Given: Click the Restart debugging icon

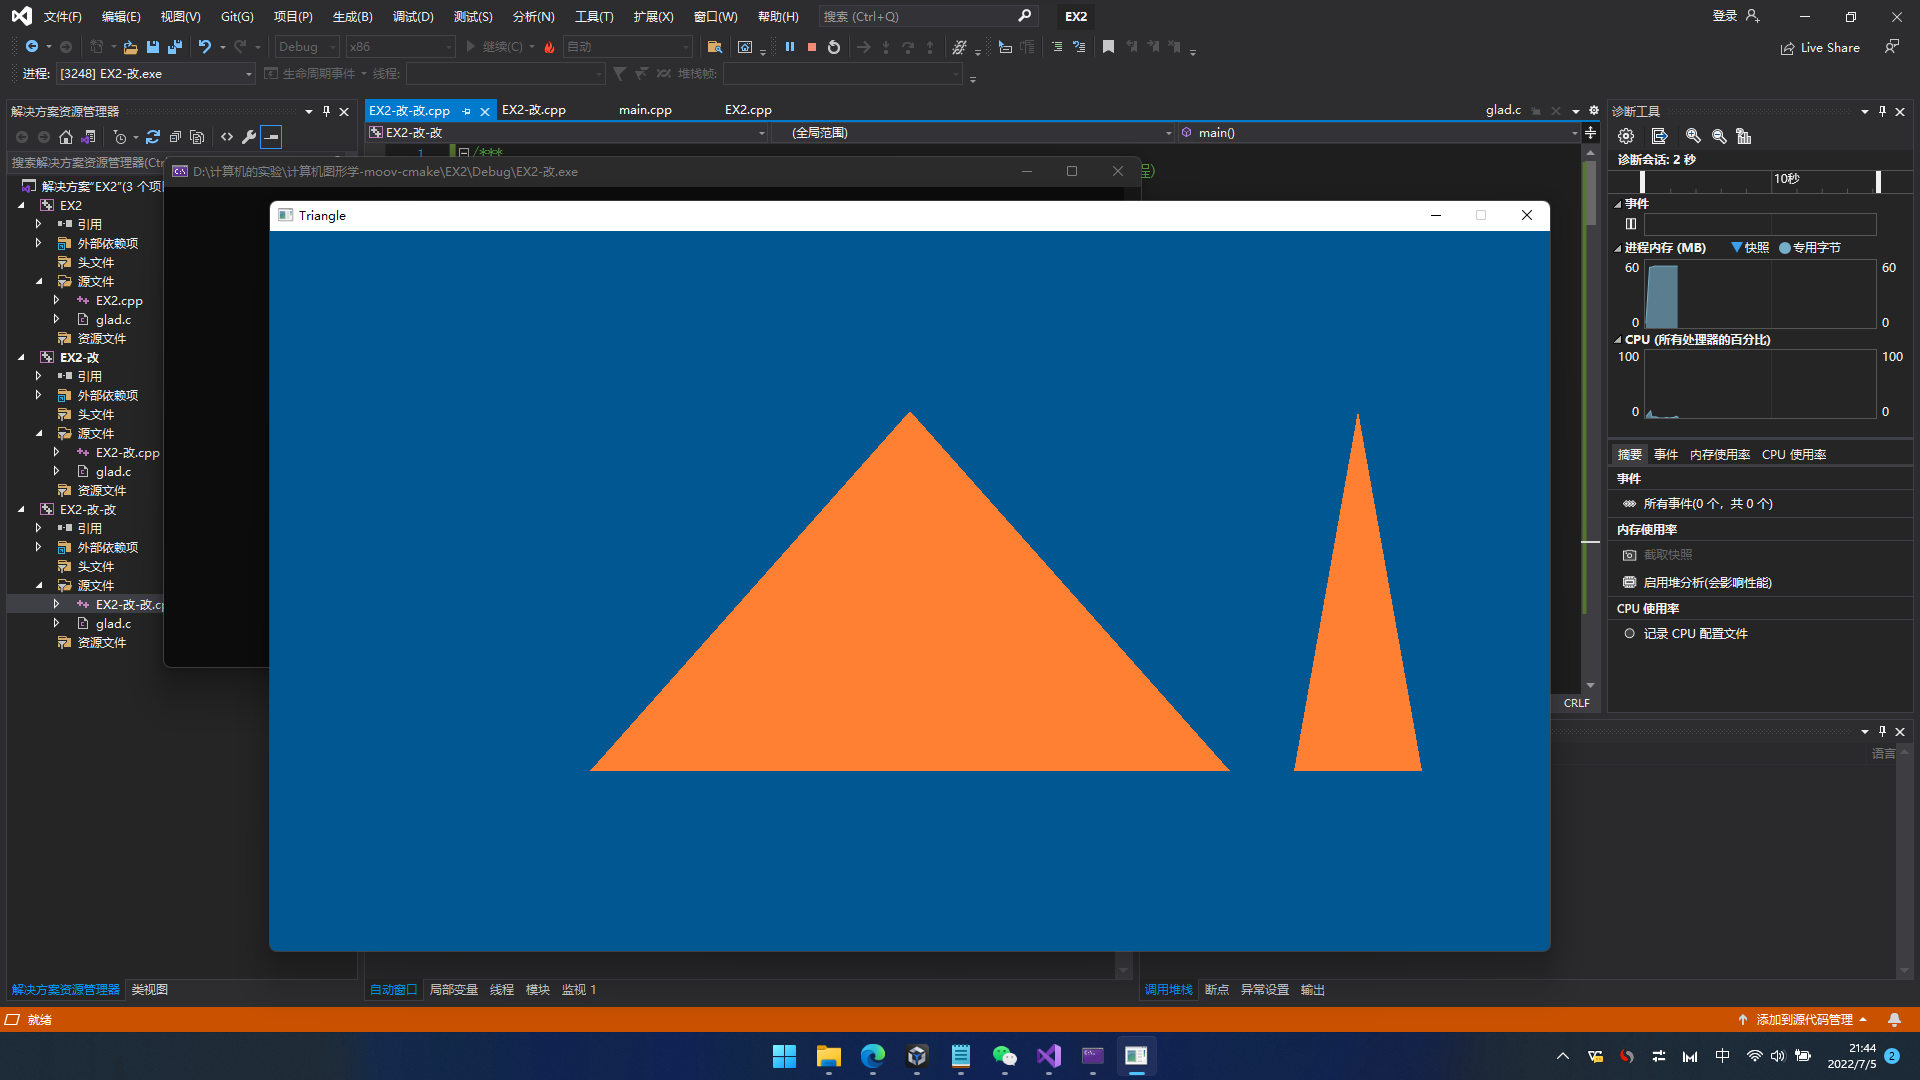Looking at the screenshot, I should (834, 47).
